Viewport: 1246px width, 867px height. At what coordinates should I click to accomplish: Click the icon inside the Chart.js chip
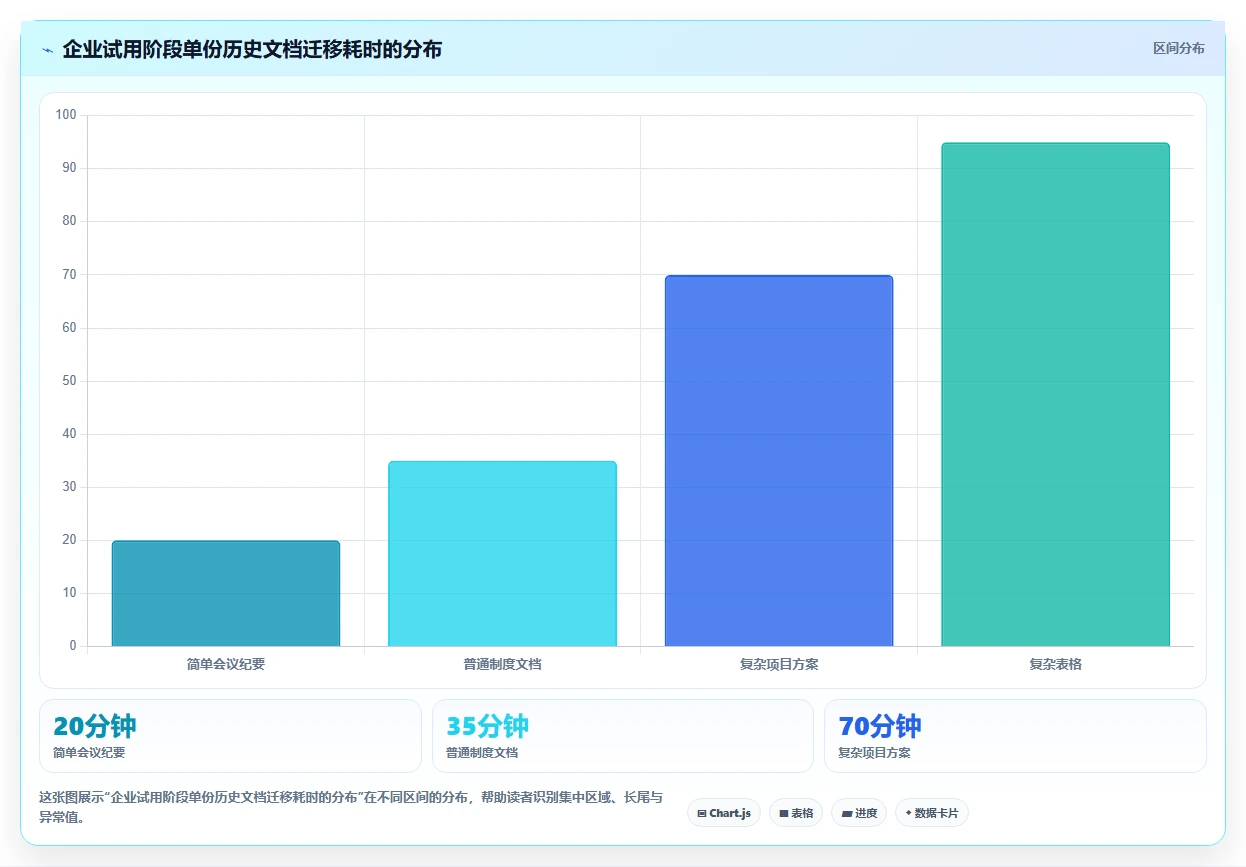click(x=702, y=814)
